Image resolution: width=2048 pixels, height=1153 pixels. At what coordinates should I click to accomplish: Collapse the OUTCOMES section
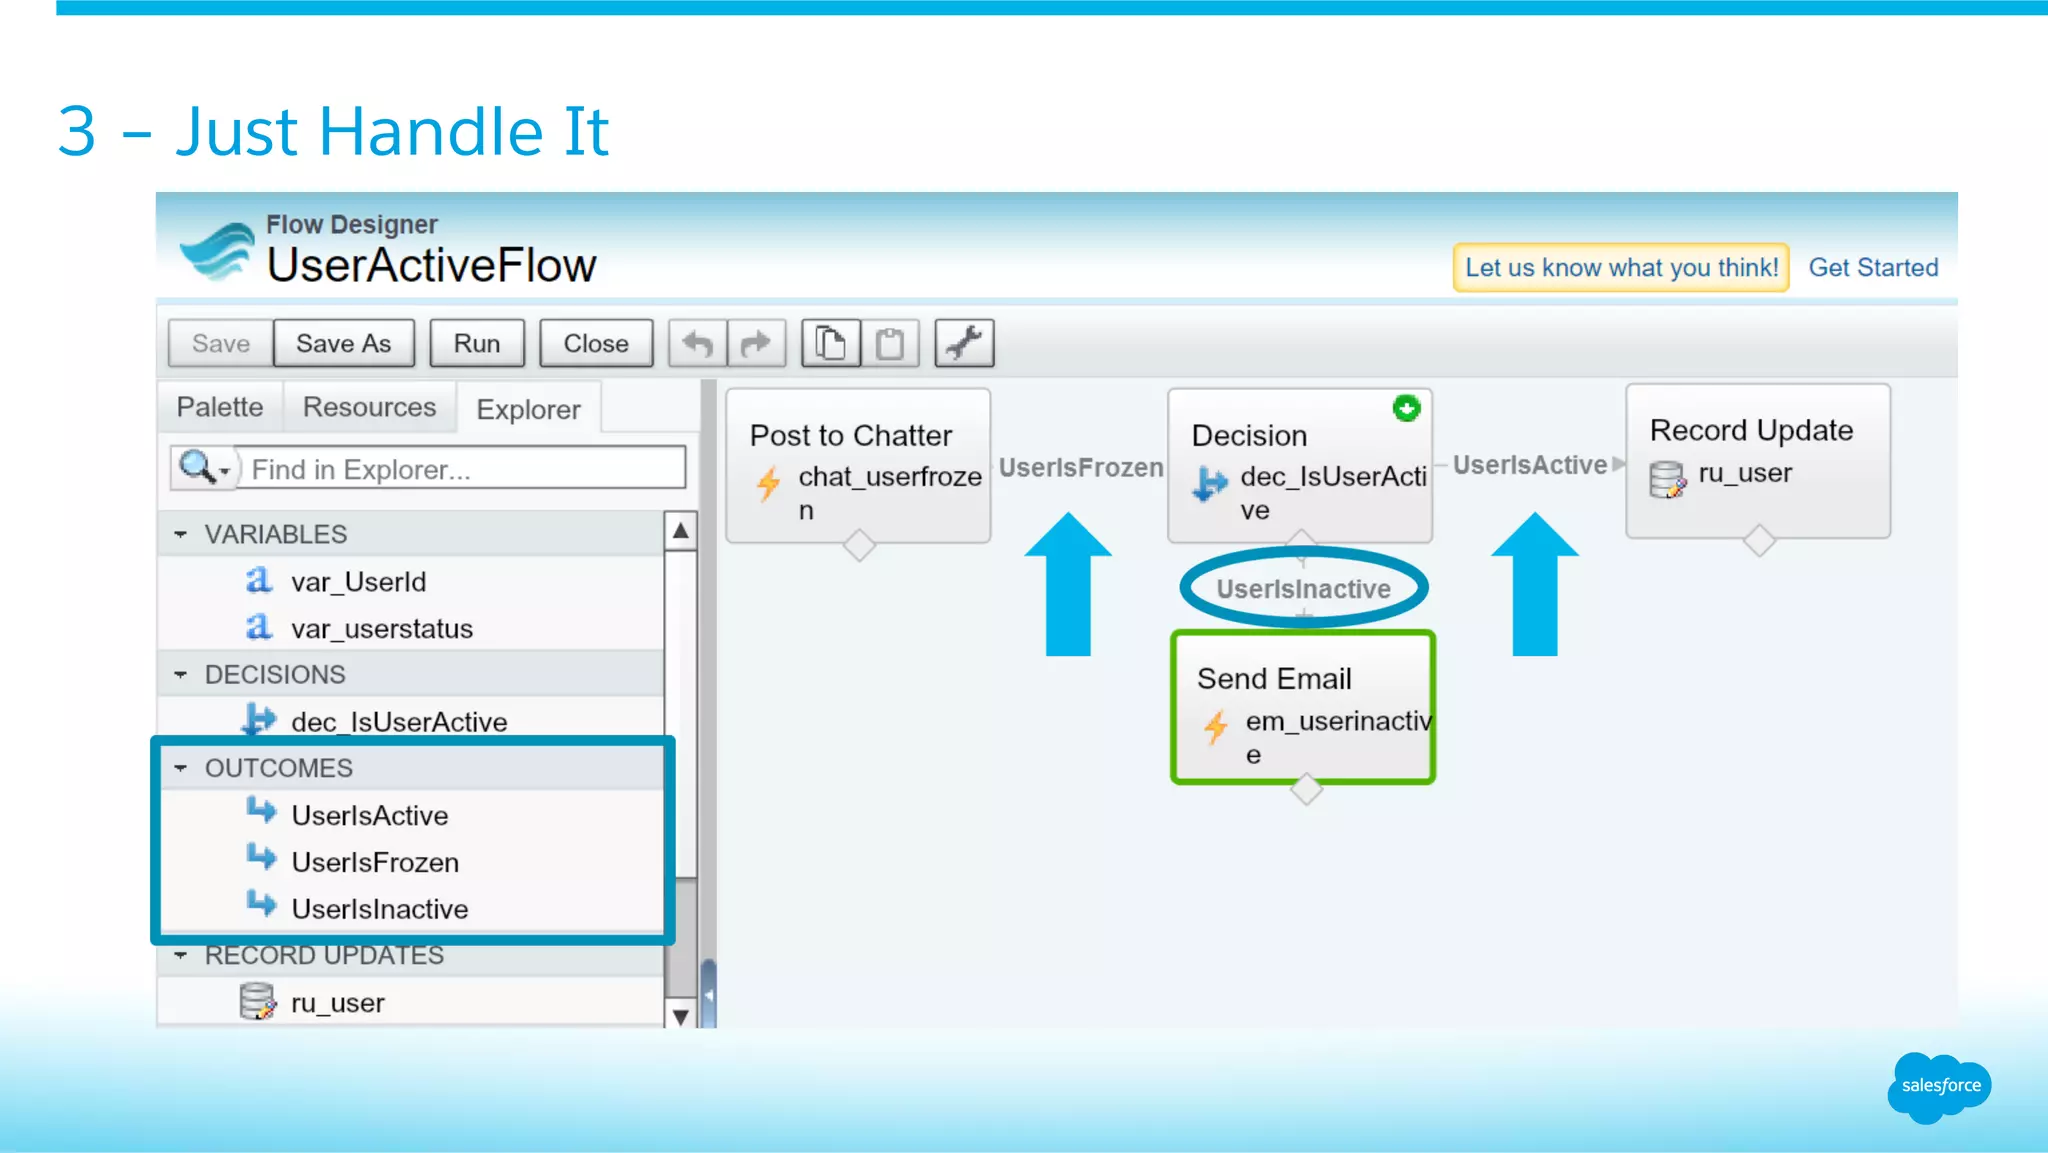181,769
